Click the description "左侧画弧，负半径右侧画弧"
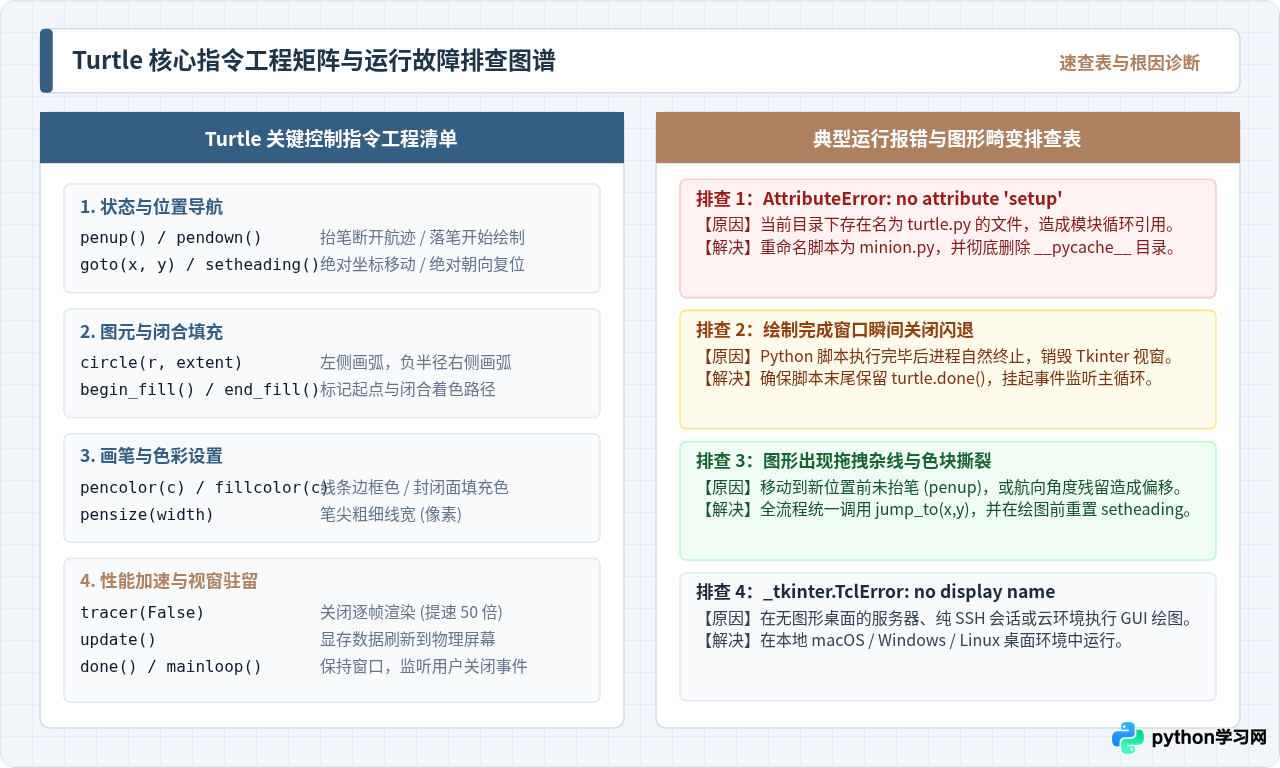The width and height of the screenshot is (1280, 768). coord(416,362)
